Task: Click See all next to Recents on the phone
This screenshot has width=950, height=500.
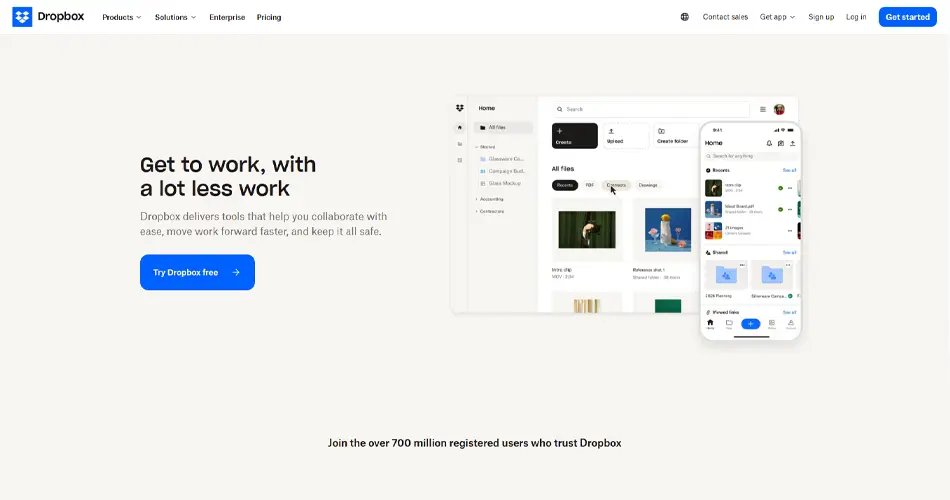Action: click(789, 170)
